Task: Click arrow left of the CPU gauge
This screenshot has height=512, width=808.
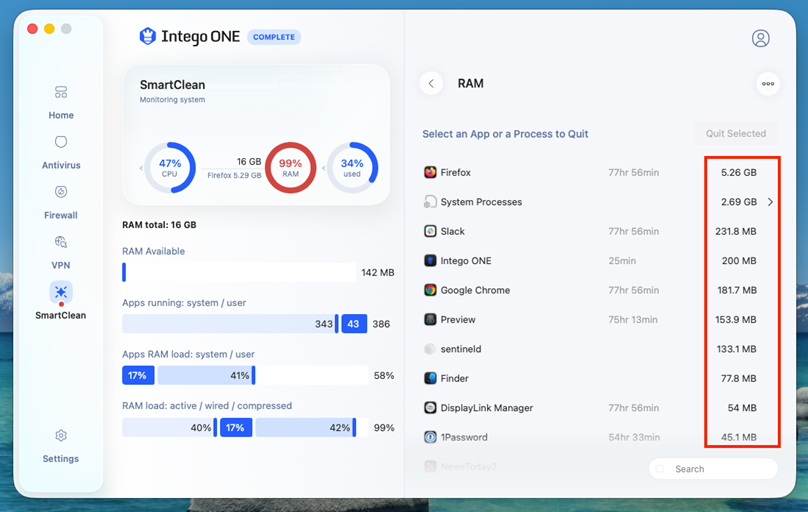Action: coord(141,168)
